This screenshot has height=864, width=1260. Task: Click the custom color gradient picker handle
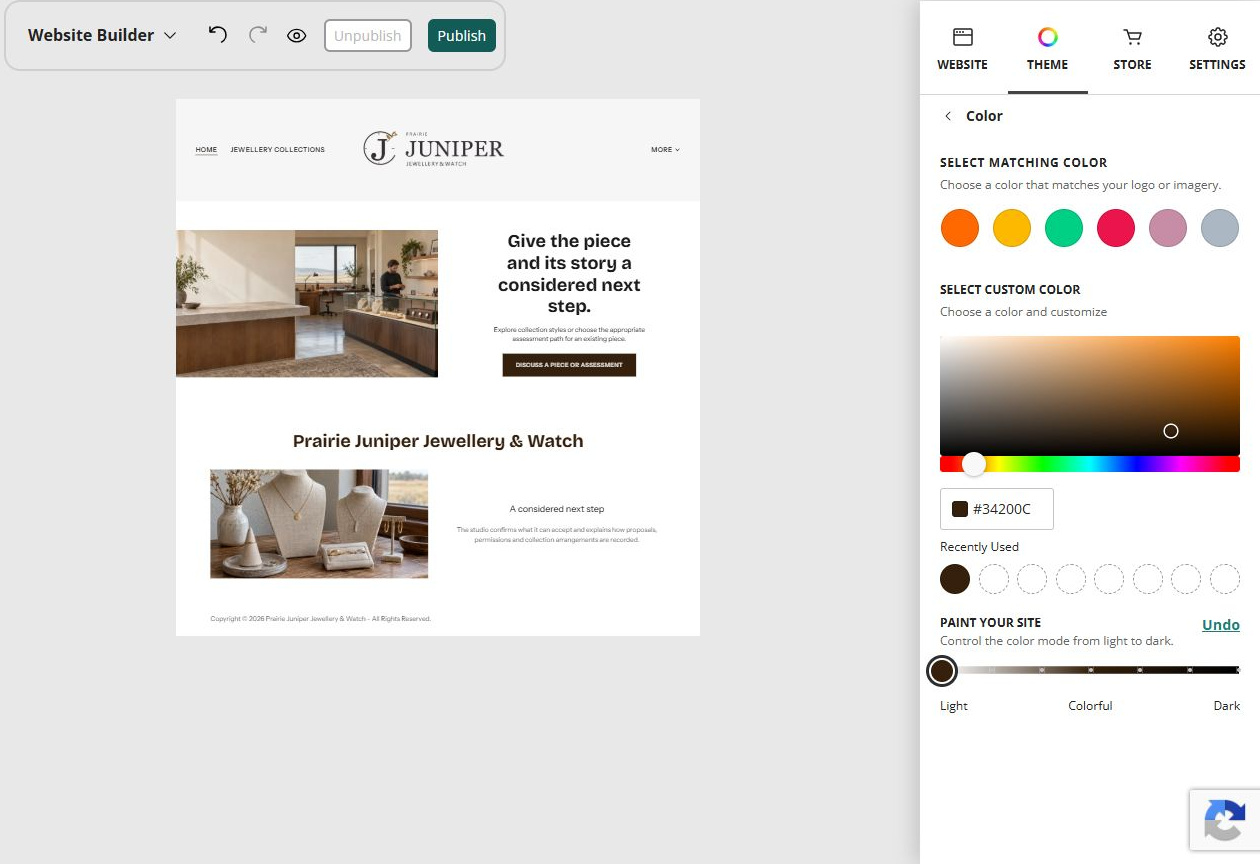pyautogui.click(x=1171, y=431)
